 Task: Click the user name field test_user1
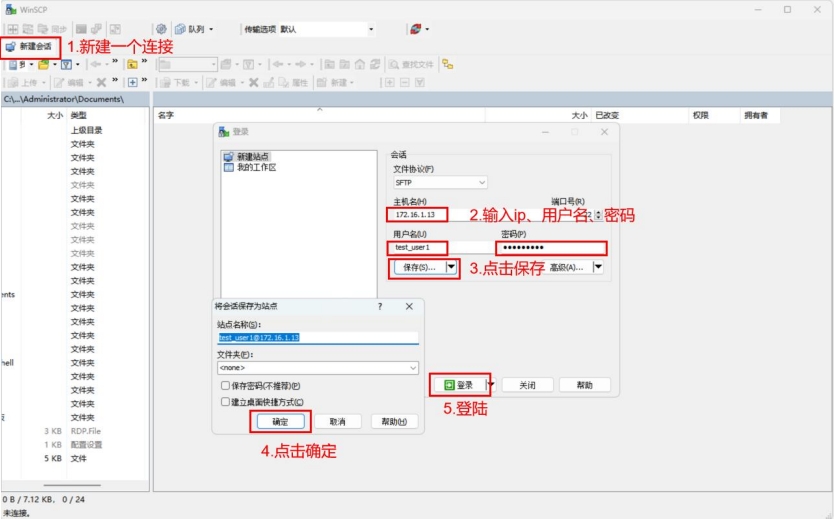(x=417, y=247)
